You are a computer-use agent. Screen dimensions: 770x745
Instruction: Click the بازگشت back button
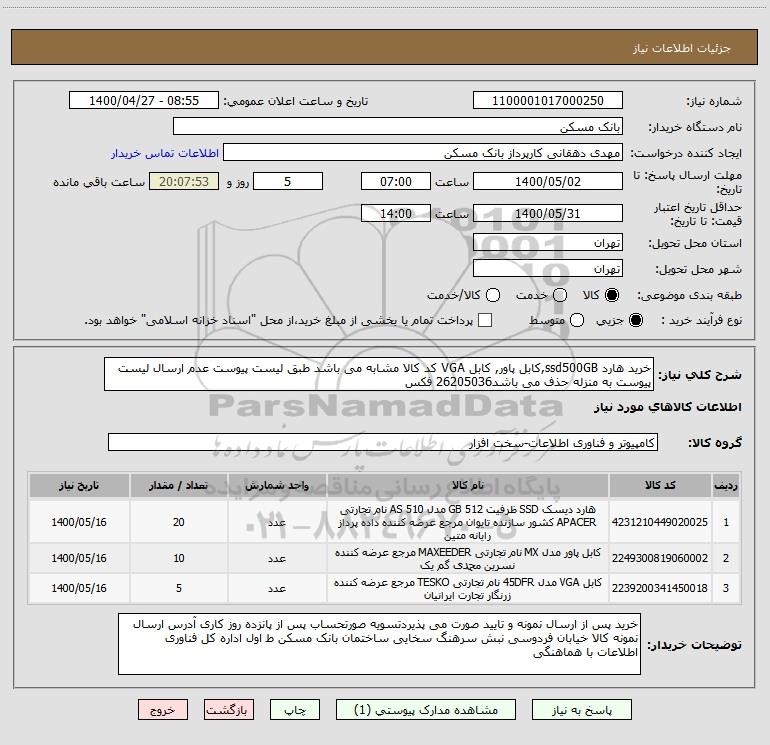(x=229, y=710)
